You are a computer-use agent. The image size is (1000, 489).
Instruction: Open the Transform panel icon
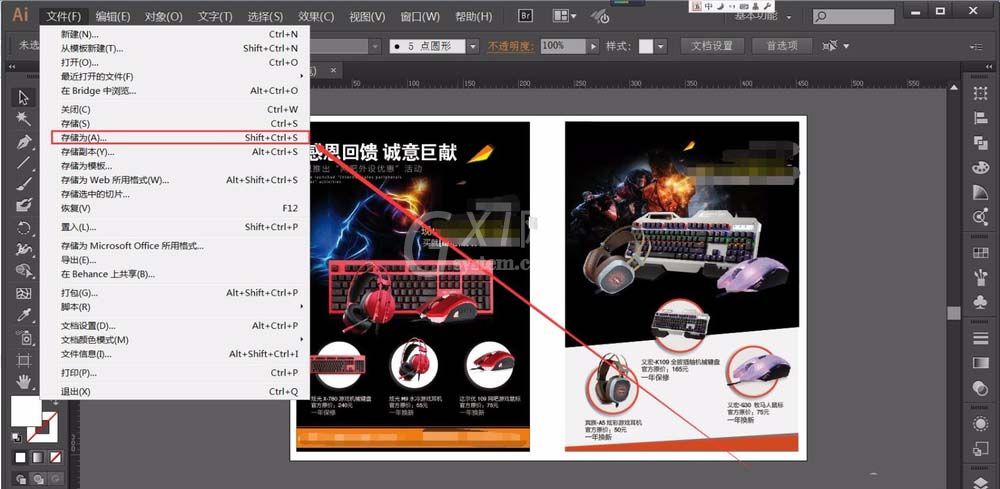pyautogui.click(x=980, y=94)
